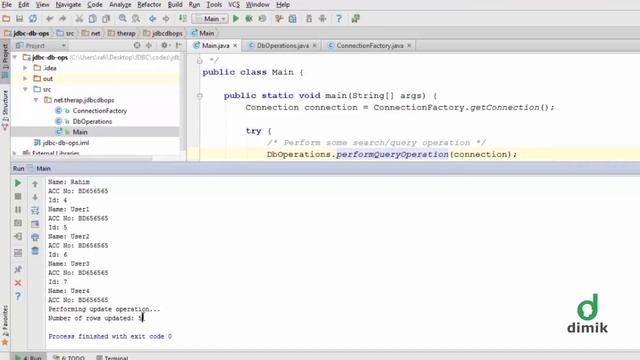The height and width of the screenshot is (360, 640).
Task: Open the Terminal tool window button
Action: click(113, 358)
